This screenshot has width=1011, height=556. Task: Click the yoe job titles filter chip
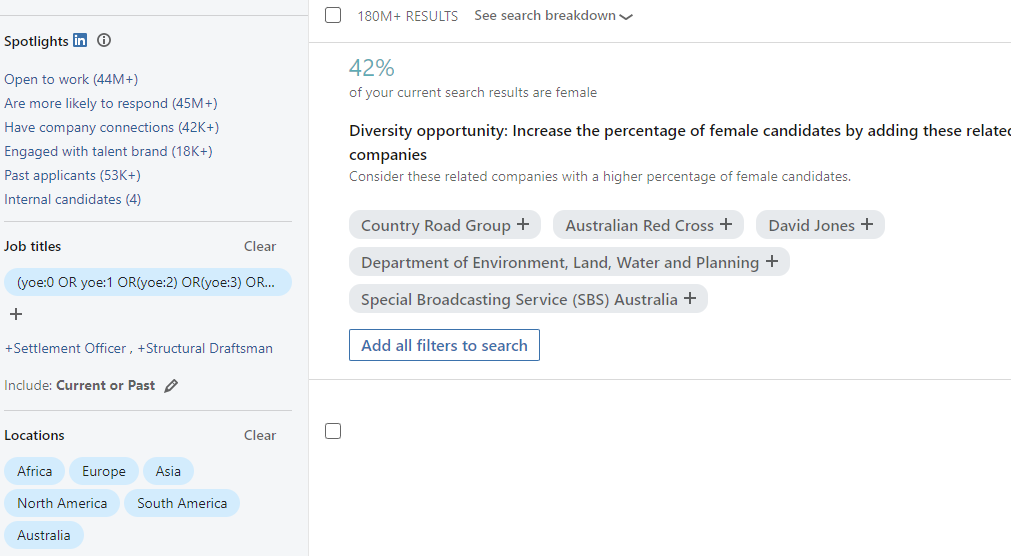[147, 282]
